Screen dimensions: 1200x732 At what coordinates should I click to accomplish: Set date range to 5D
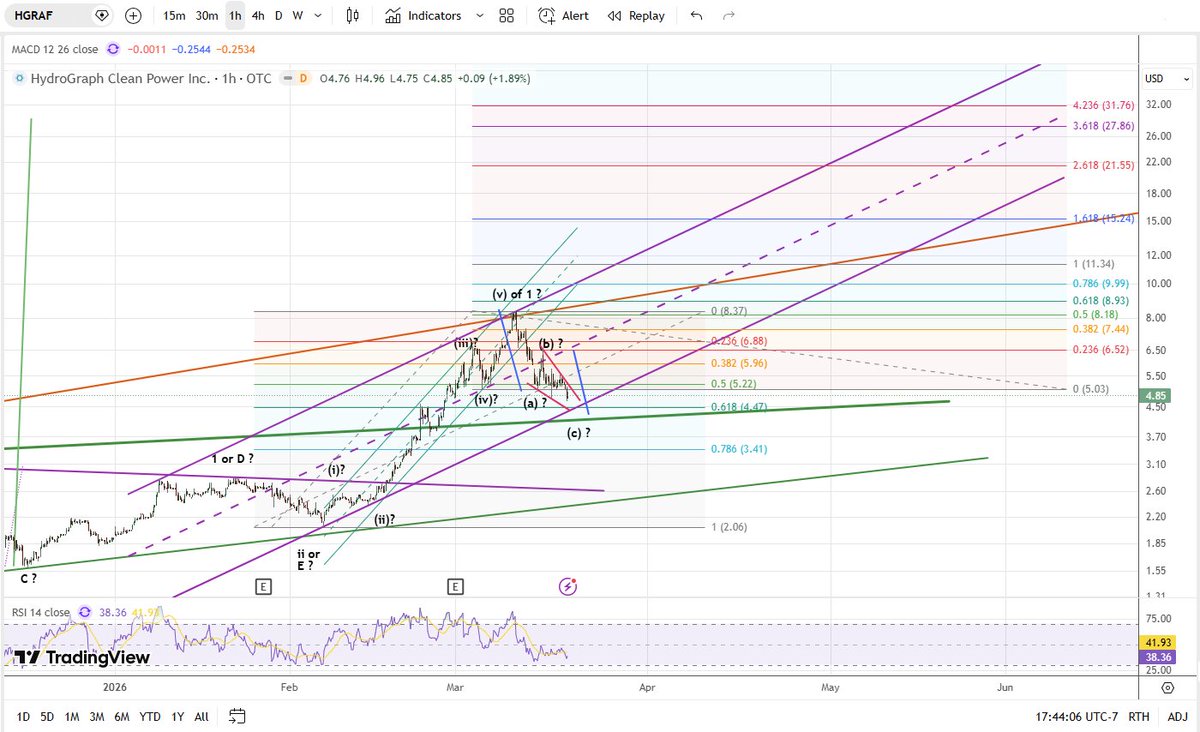click(x=47, y=716)
